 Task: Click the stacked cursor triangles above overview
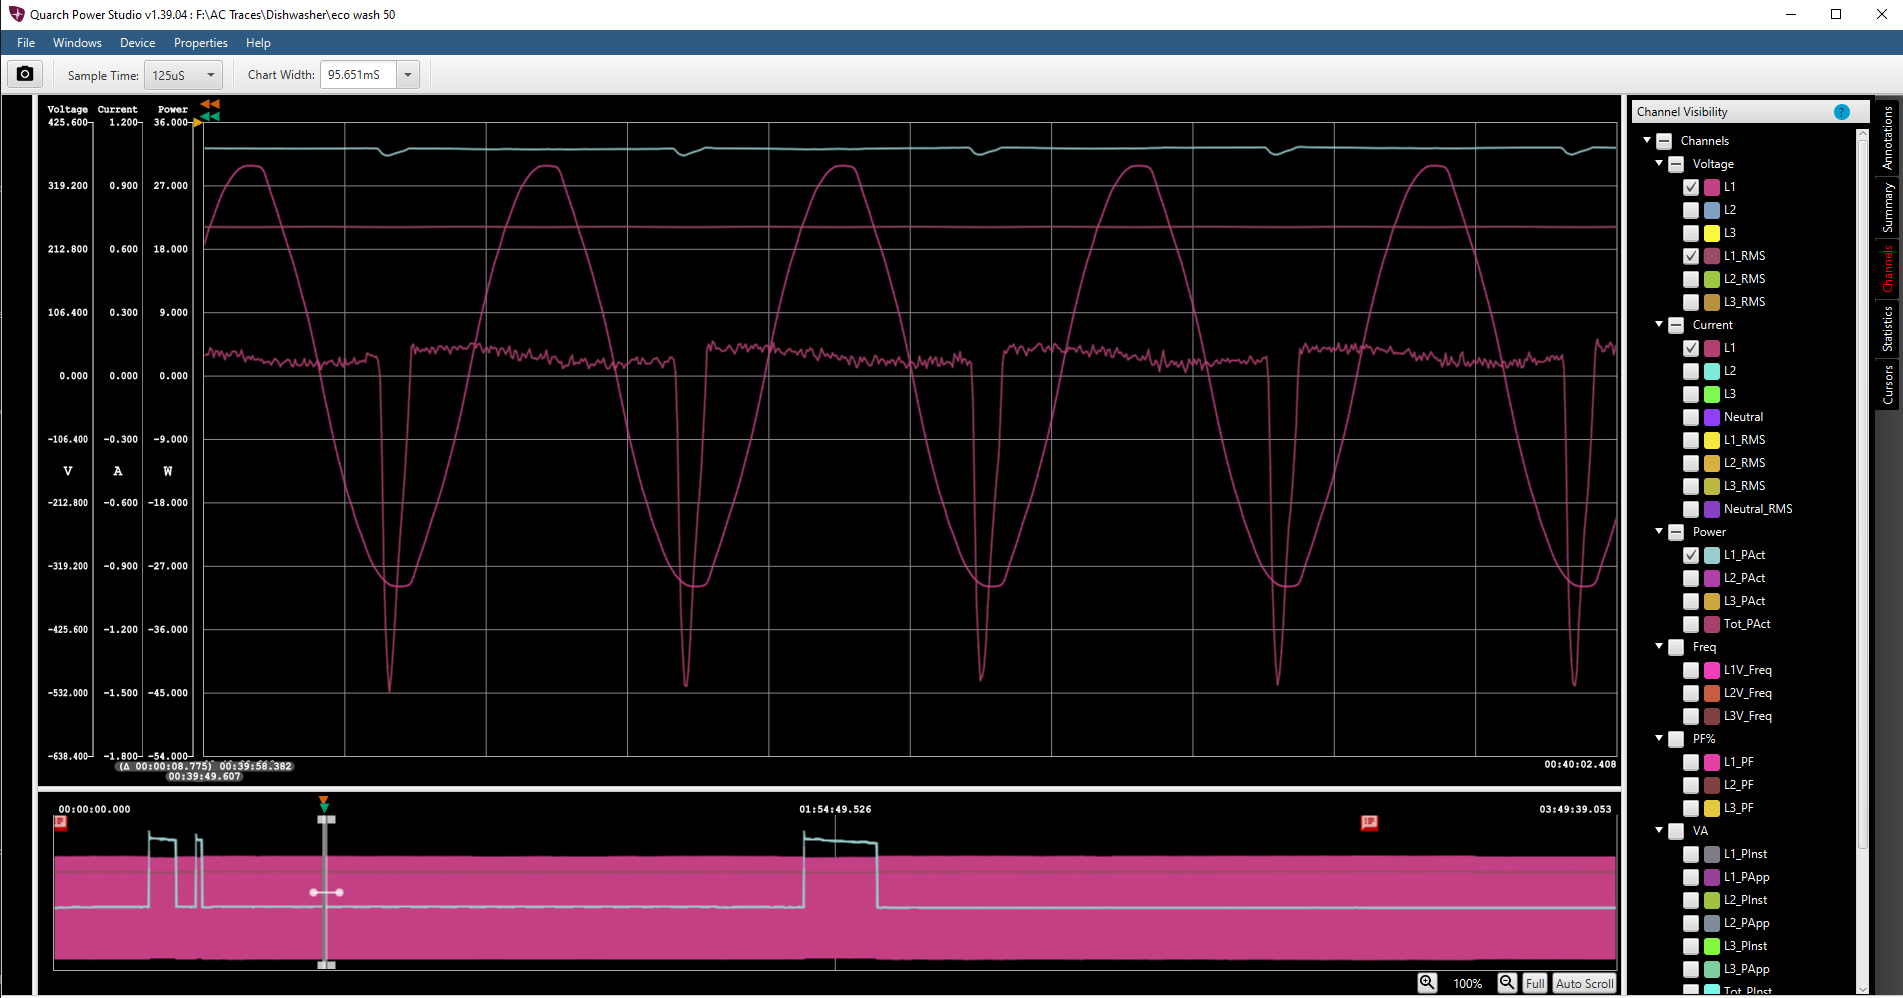coord(323,804)
